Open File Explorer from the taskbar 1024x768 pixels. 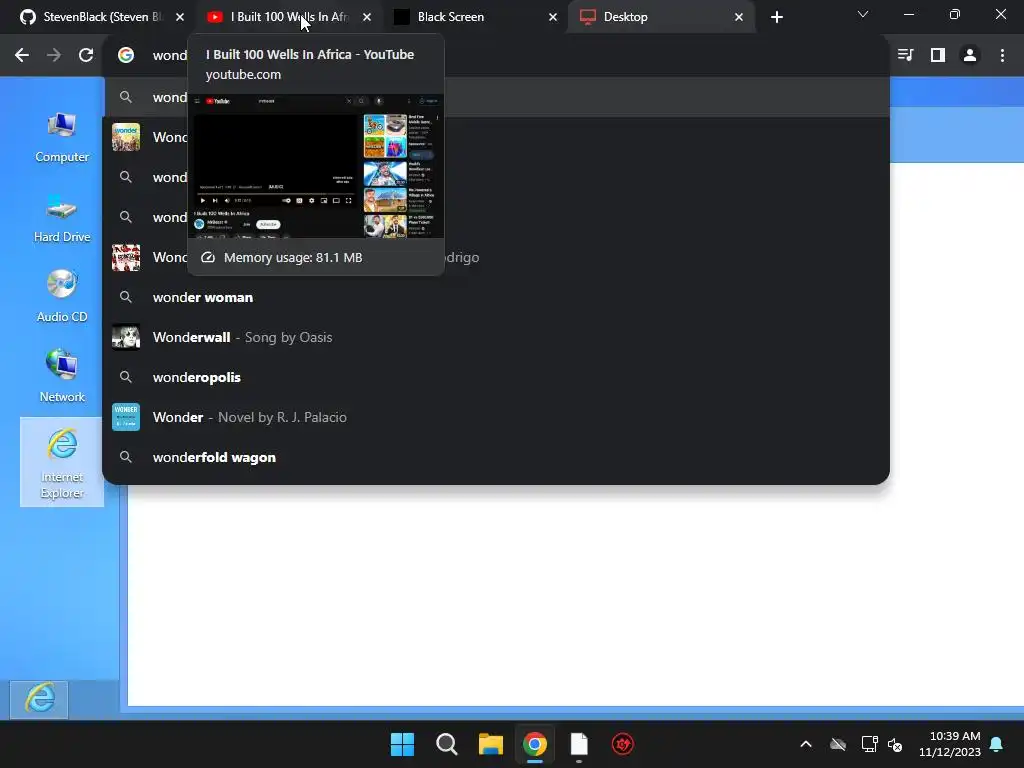pos(490,744)
